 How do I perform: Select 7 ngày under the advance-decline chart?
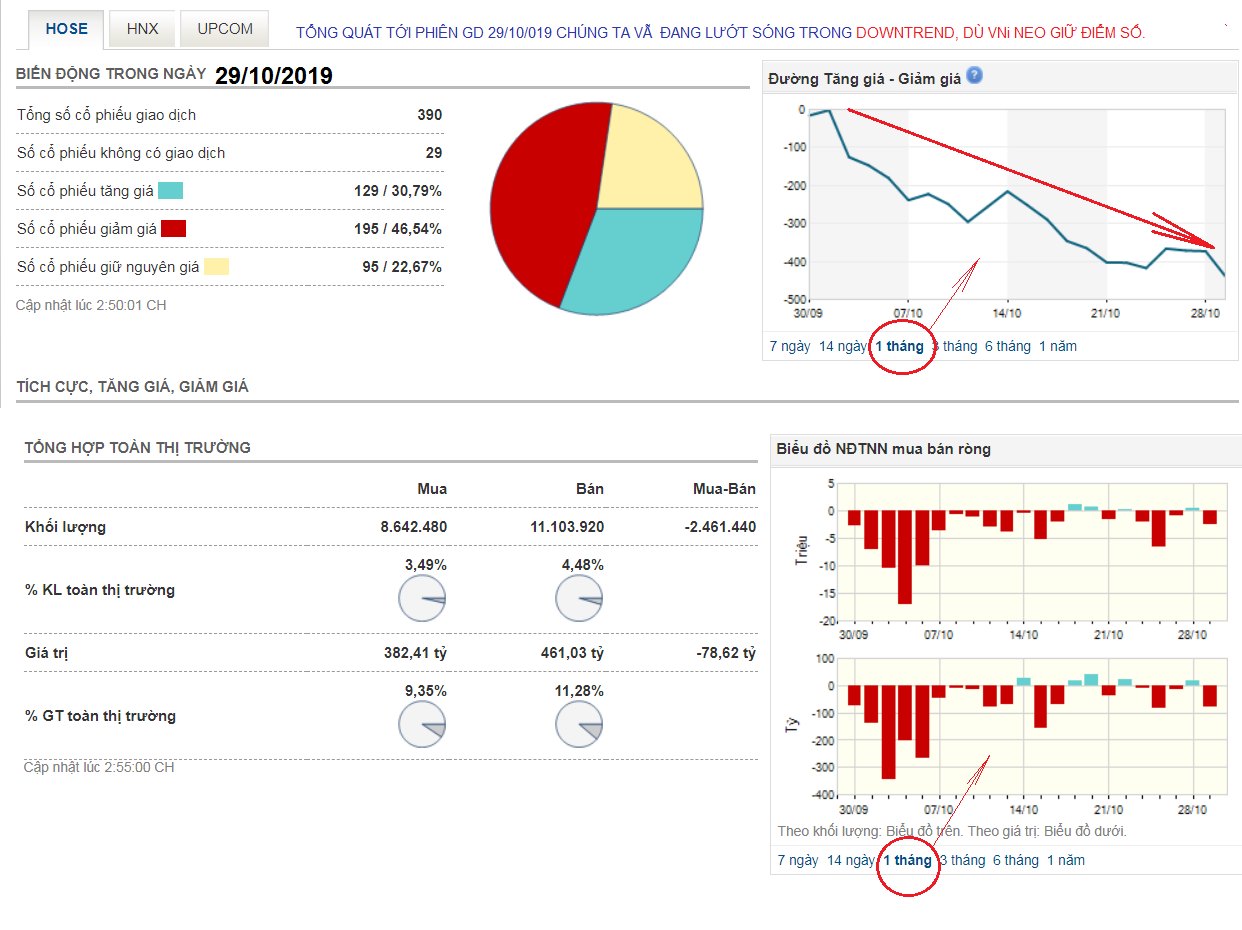pyautogui.click(x=788, y=346)
